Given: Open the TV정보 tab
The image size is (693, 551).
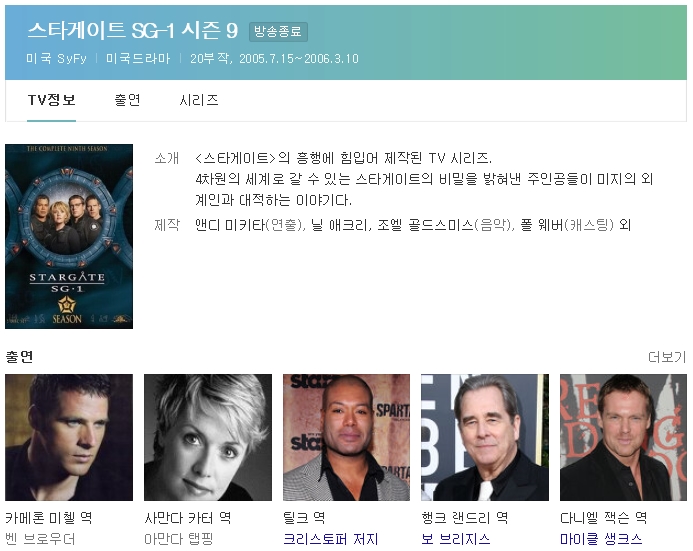Looking at the screenshot, I should 51,100.
